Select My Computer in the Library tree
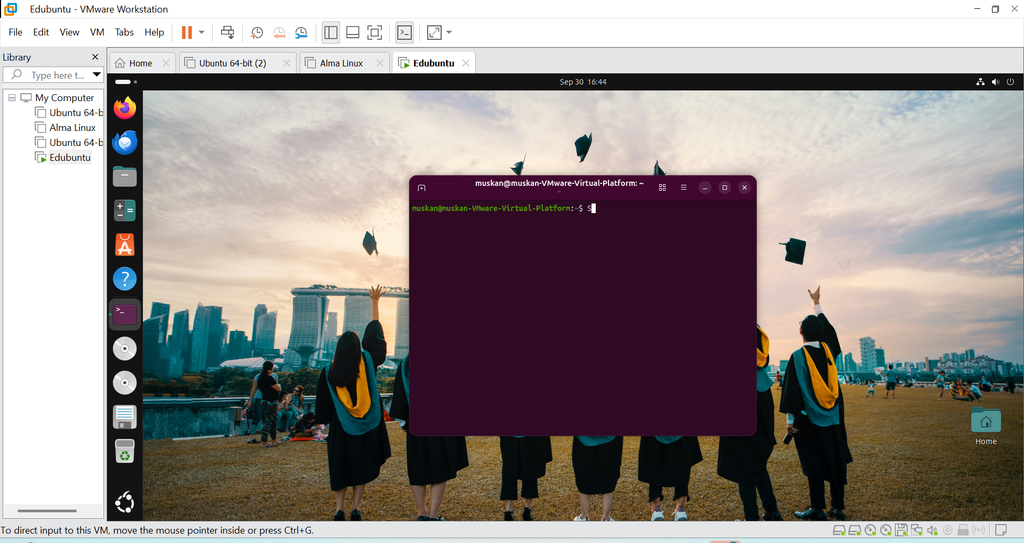Screen dimensions: 1024x543 click(64, 97)
